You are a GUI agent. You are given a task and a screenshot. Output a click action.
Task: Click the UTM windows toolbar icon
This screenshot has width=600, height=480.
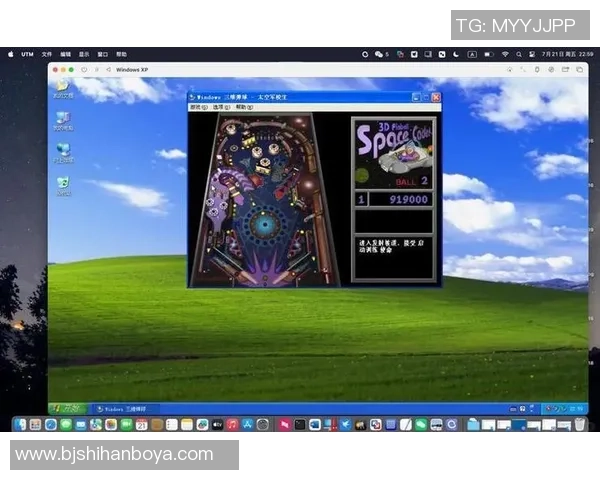coord(579,70)
